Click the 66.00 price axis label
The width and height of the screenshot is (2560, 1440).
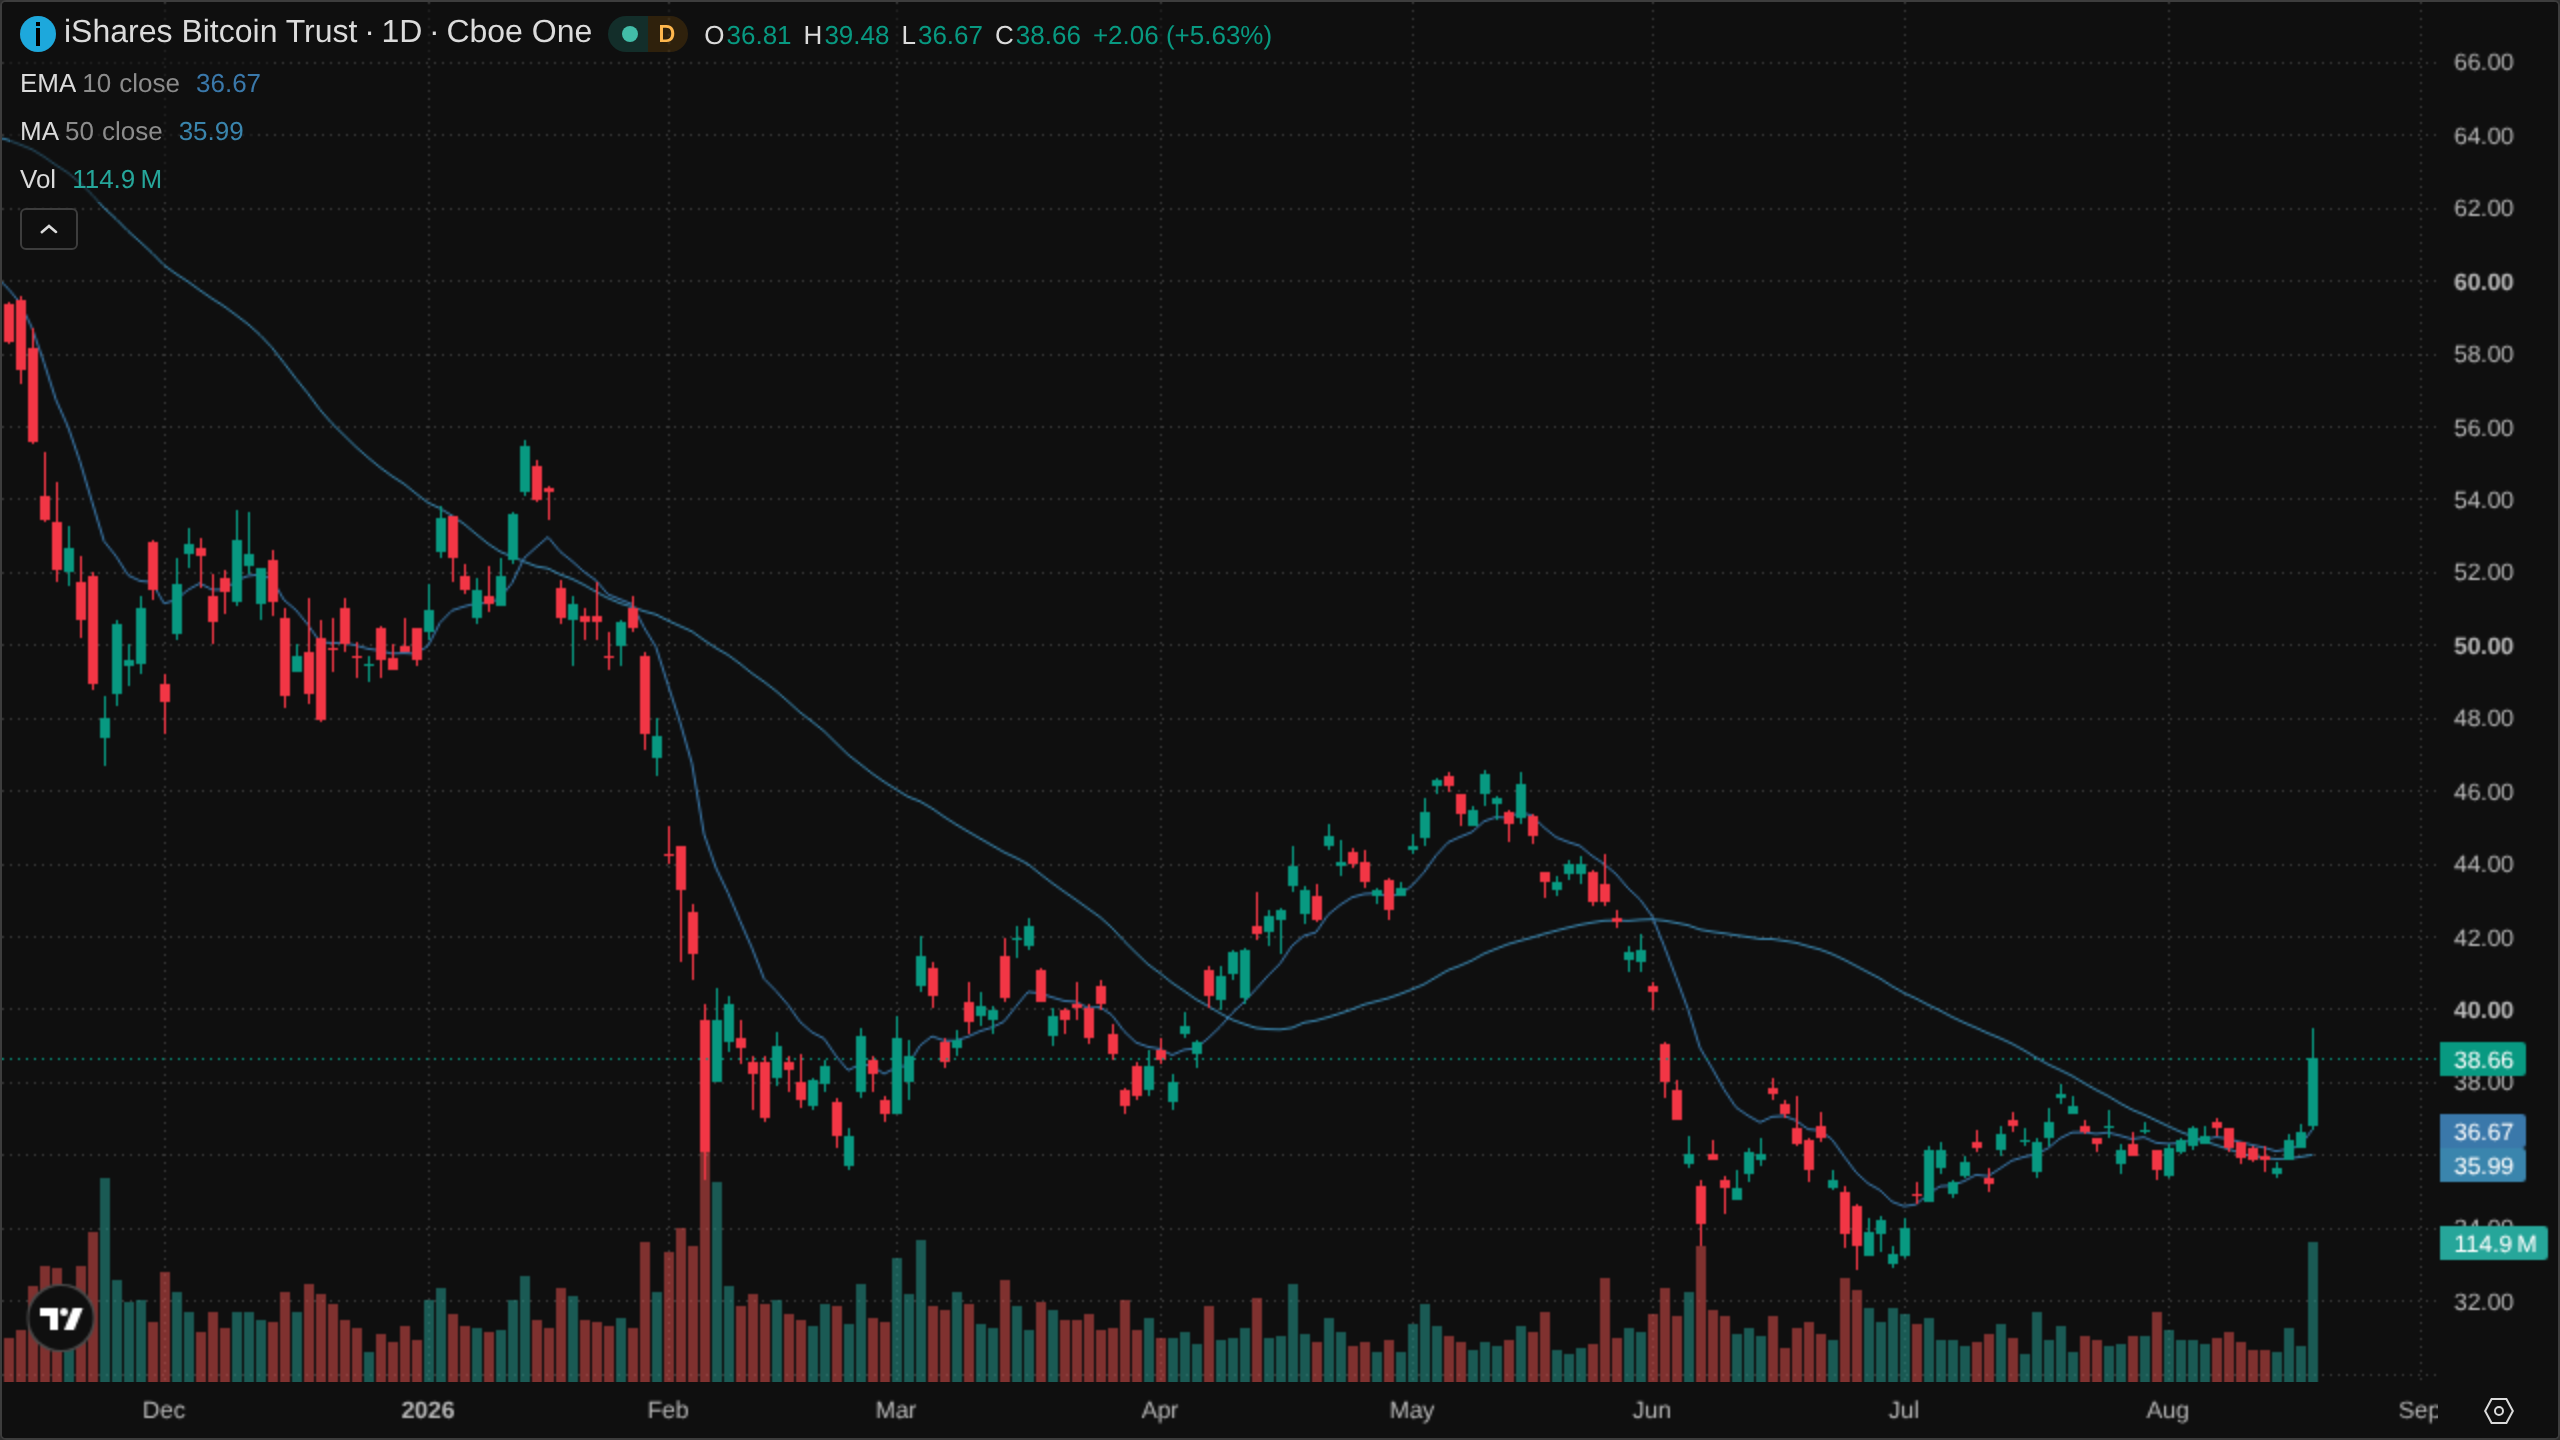coord(2483,62)
